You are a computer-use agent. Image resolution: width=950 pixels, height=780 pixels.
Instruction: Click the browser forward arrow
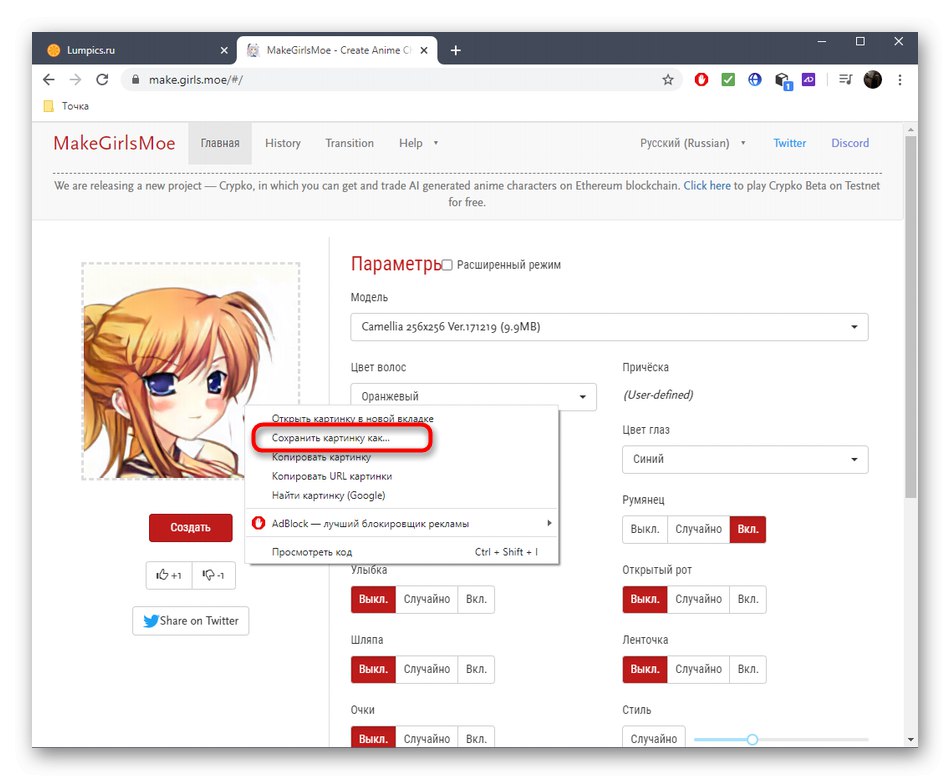(x=75, y=80)
